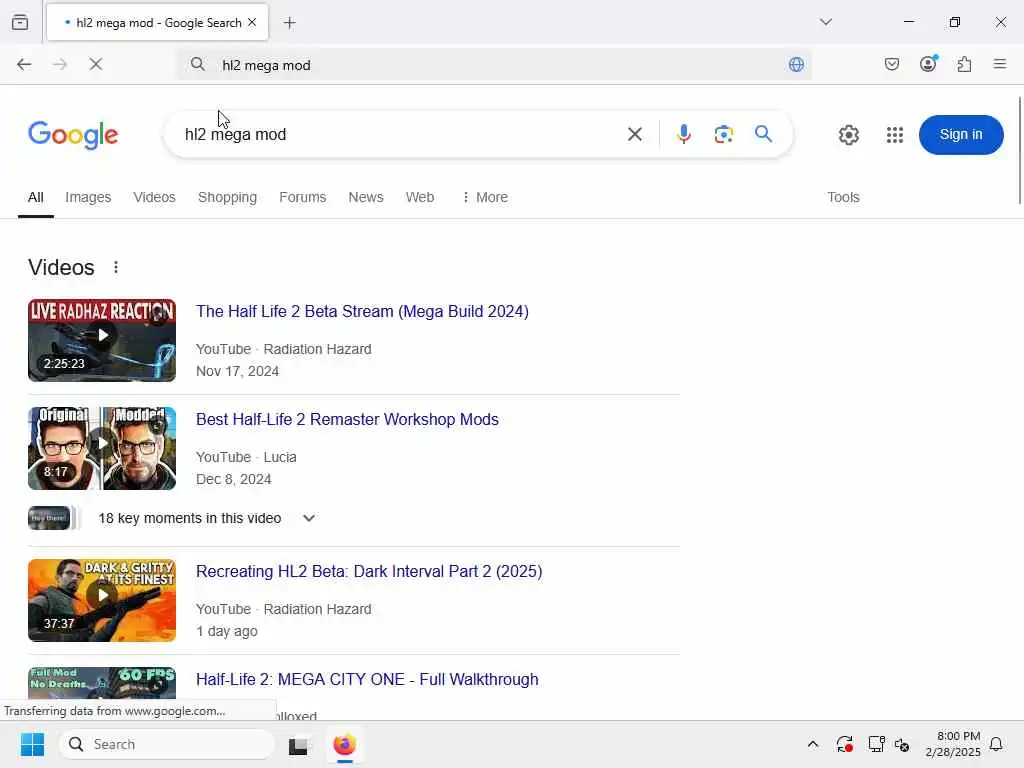Viewport: 1024px width, 768px height.
Task: Open Best Half-Life 2 Remaster Workshop Mods
Action: coord(347,419)
